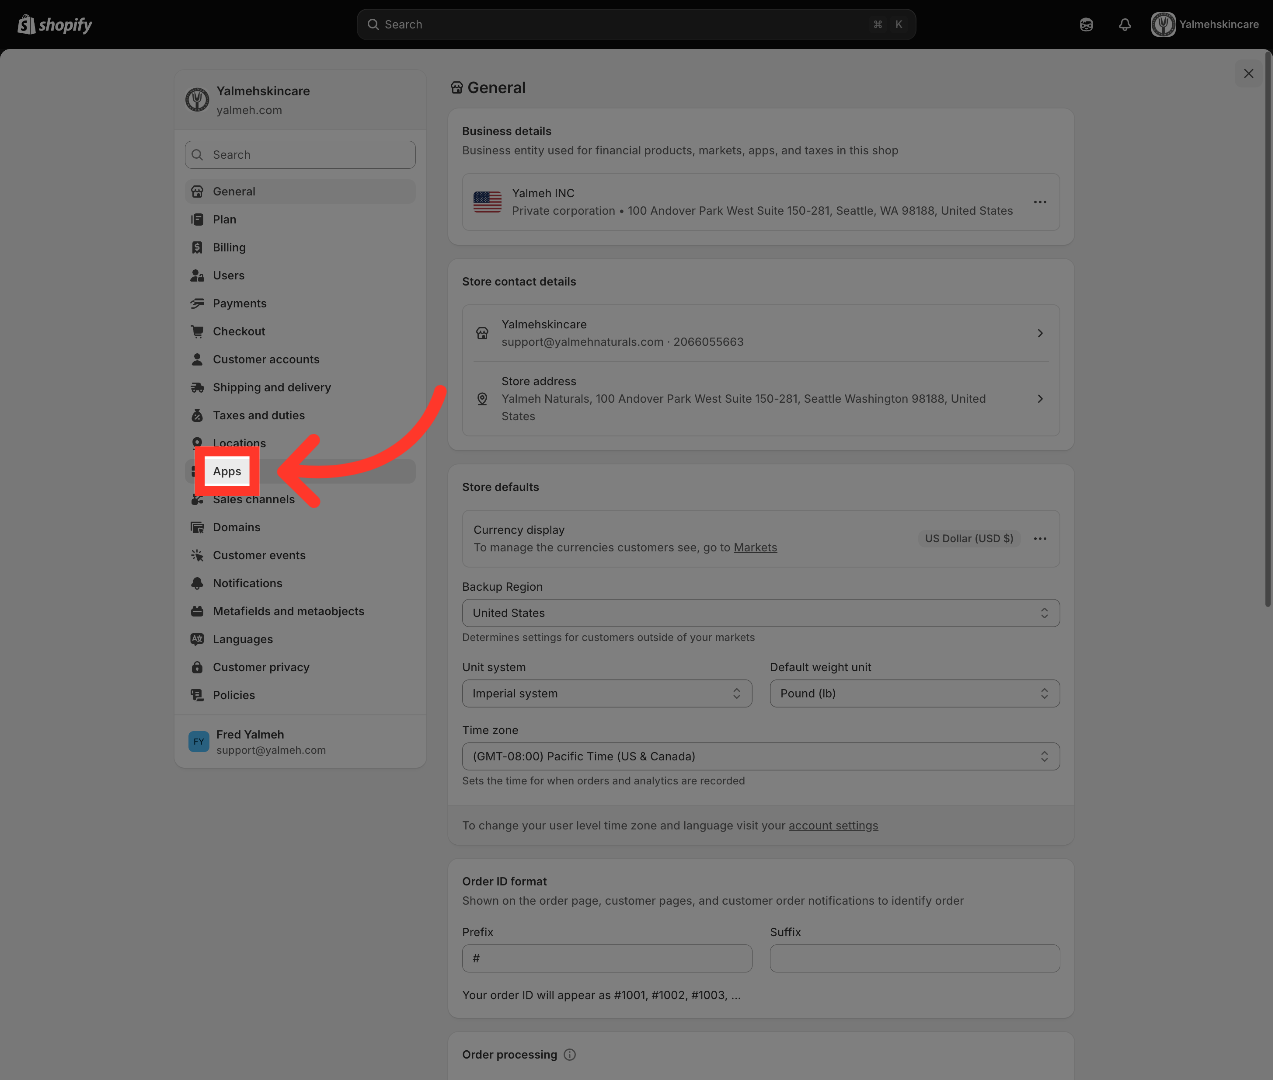This screenshot has width=1273, height=1080.
Task: Open the General settings section
Action: pos(300,191)
